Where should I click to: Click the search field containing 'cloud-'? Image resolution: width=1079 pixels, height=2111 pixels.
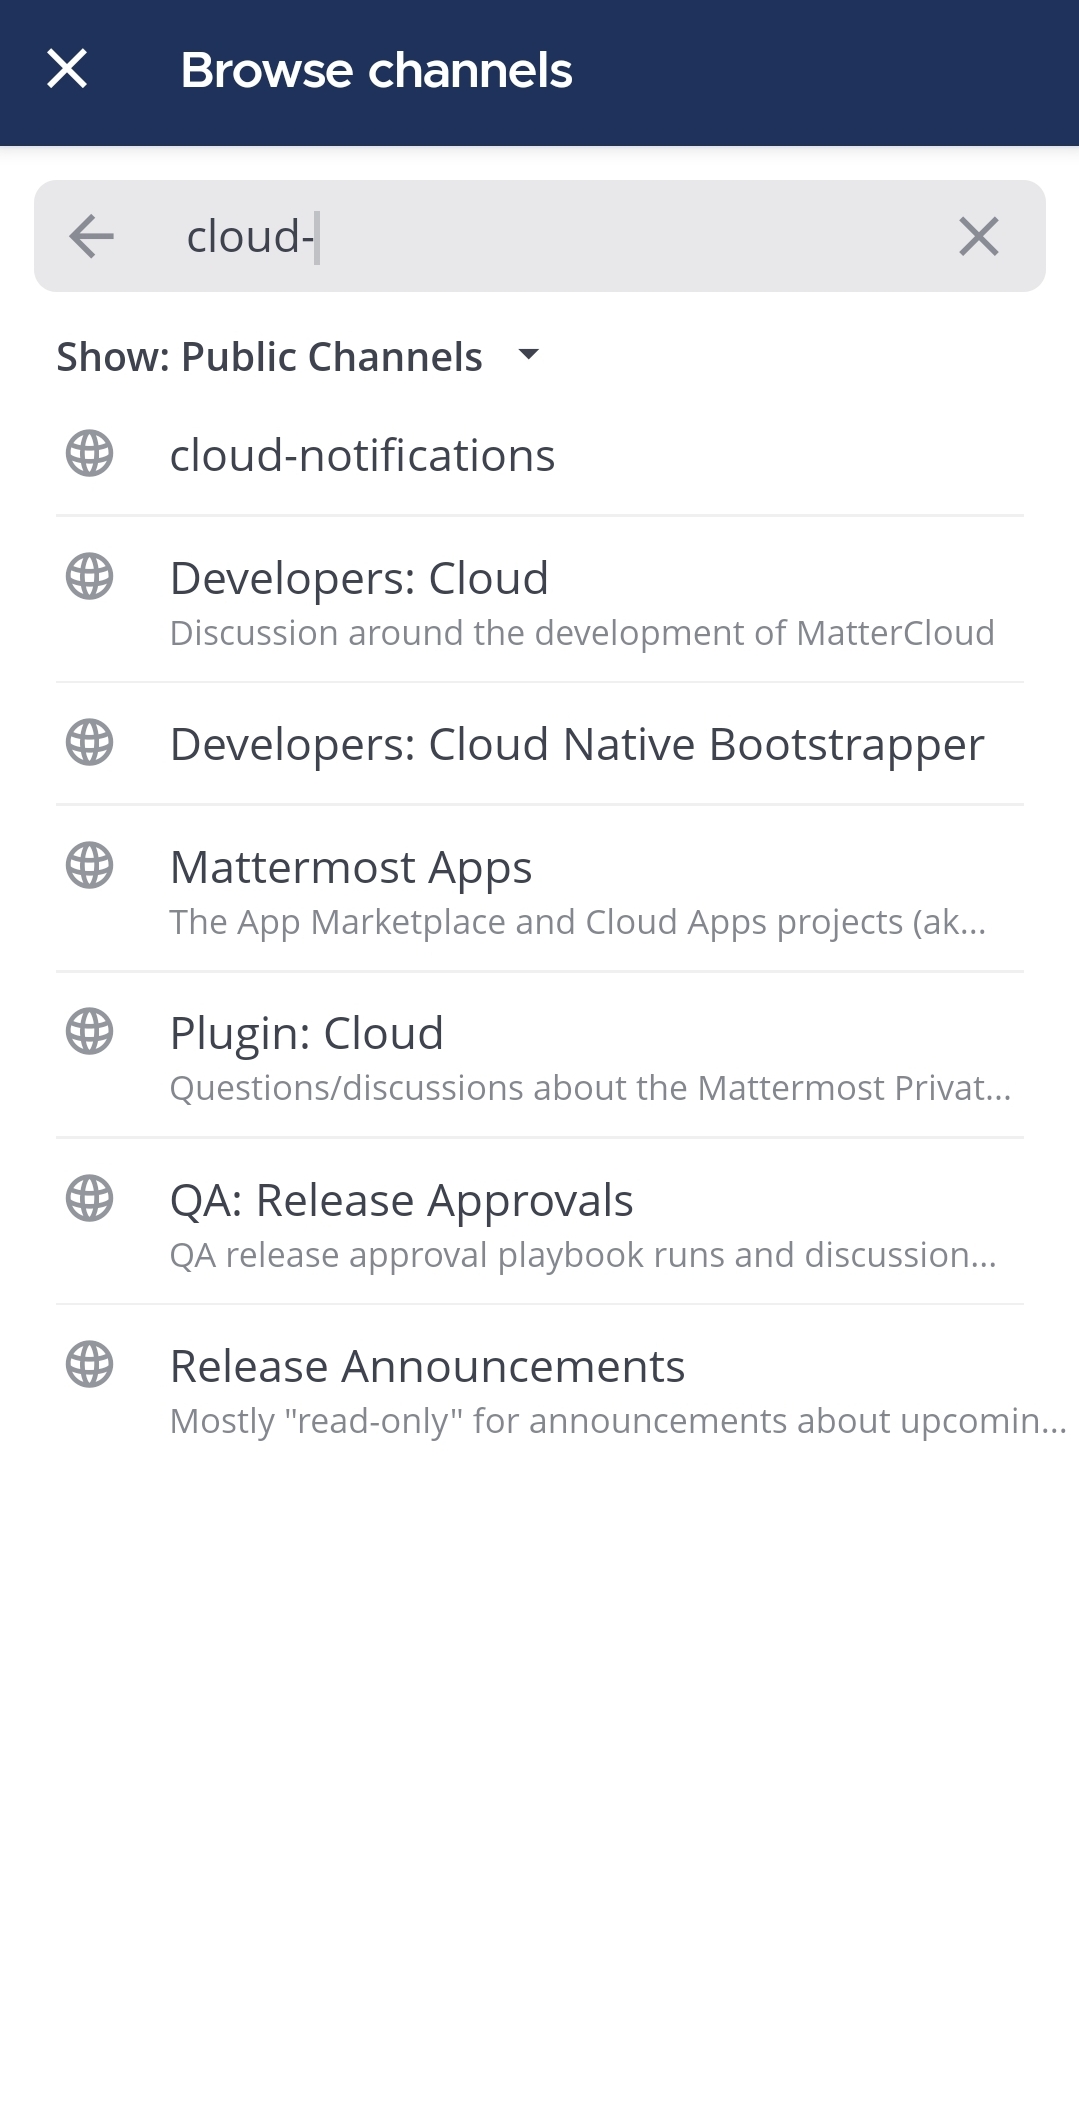point(540,237)
